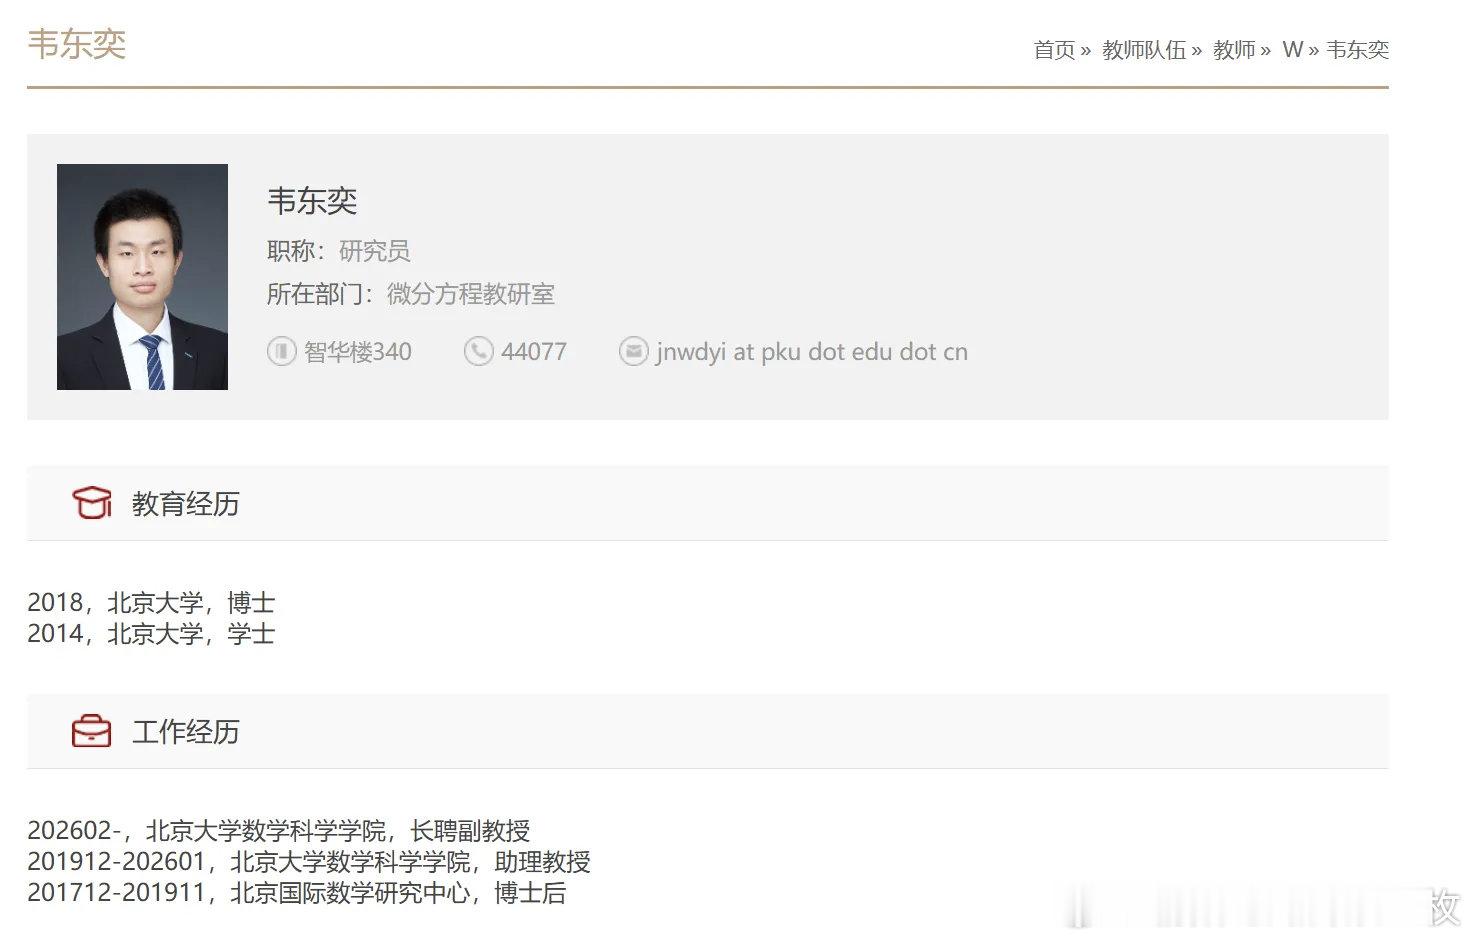The width and height of the screenshot is (1473, 942).
Task: Click 韦东奕 at the breadcrumb end
Action: coord(1357,49)
